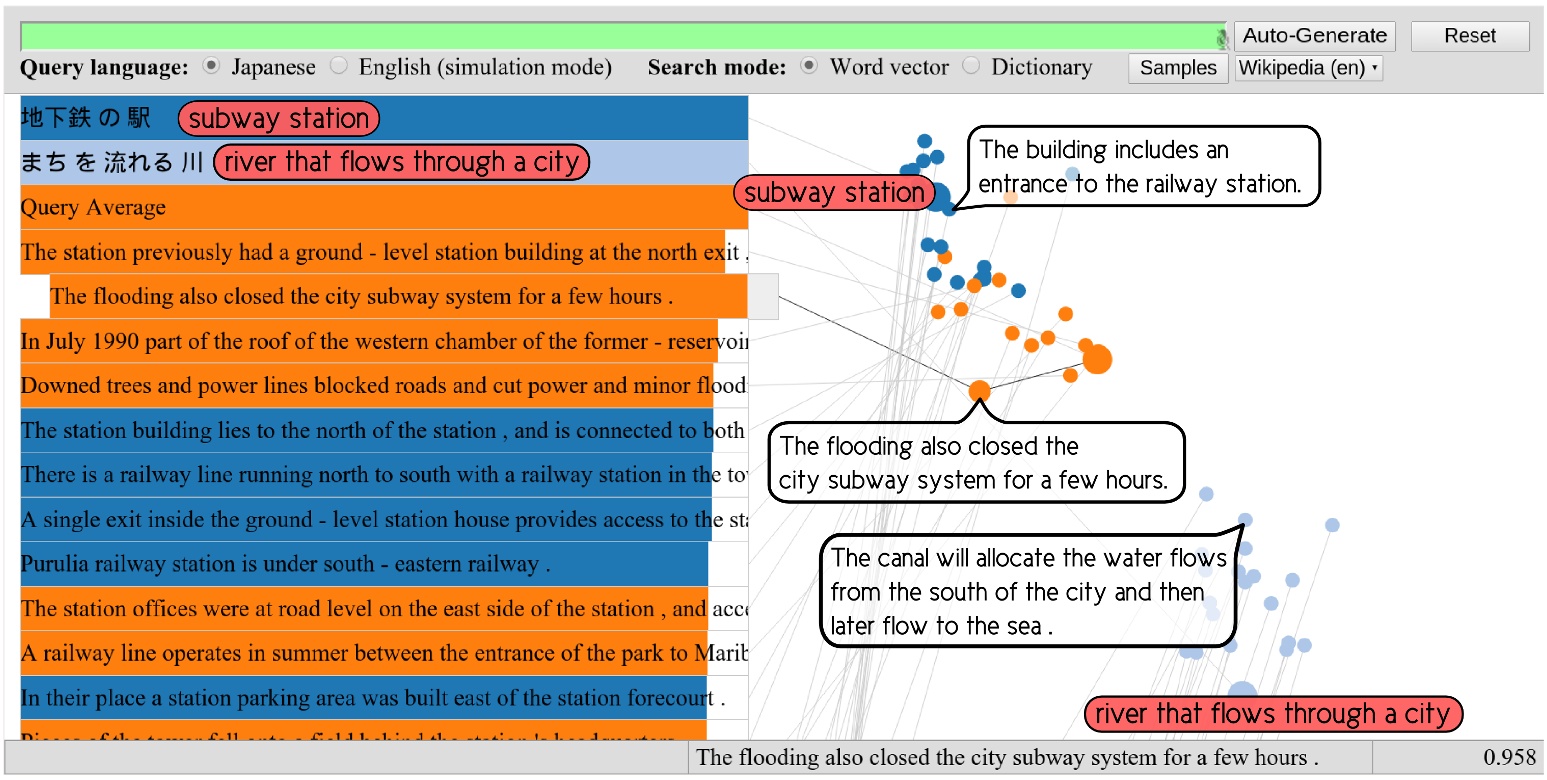Click the Auto-Generate button

[x=1314, y=34]
